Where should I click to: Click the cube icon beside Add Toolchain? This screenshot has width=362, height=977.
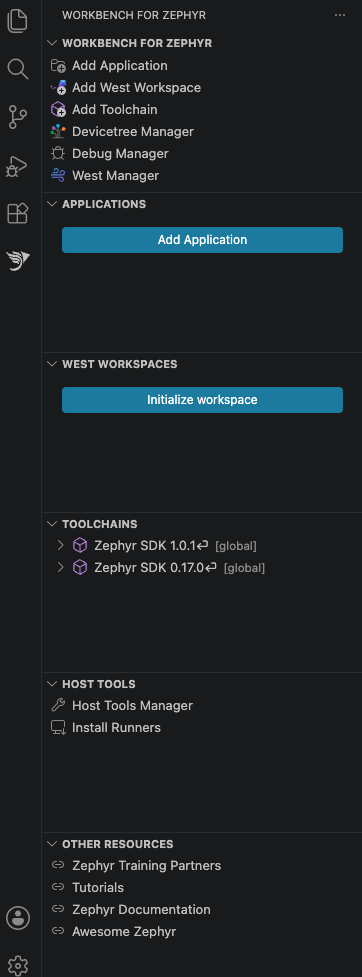59,110
